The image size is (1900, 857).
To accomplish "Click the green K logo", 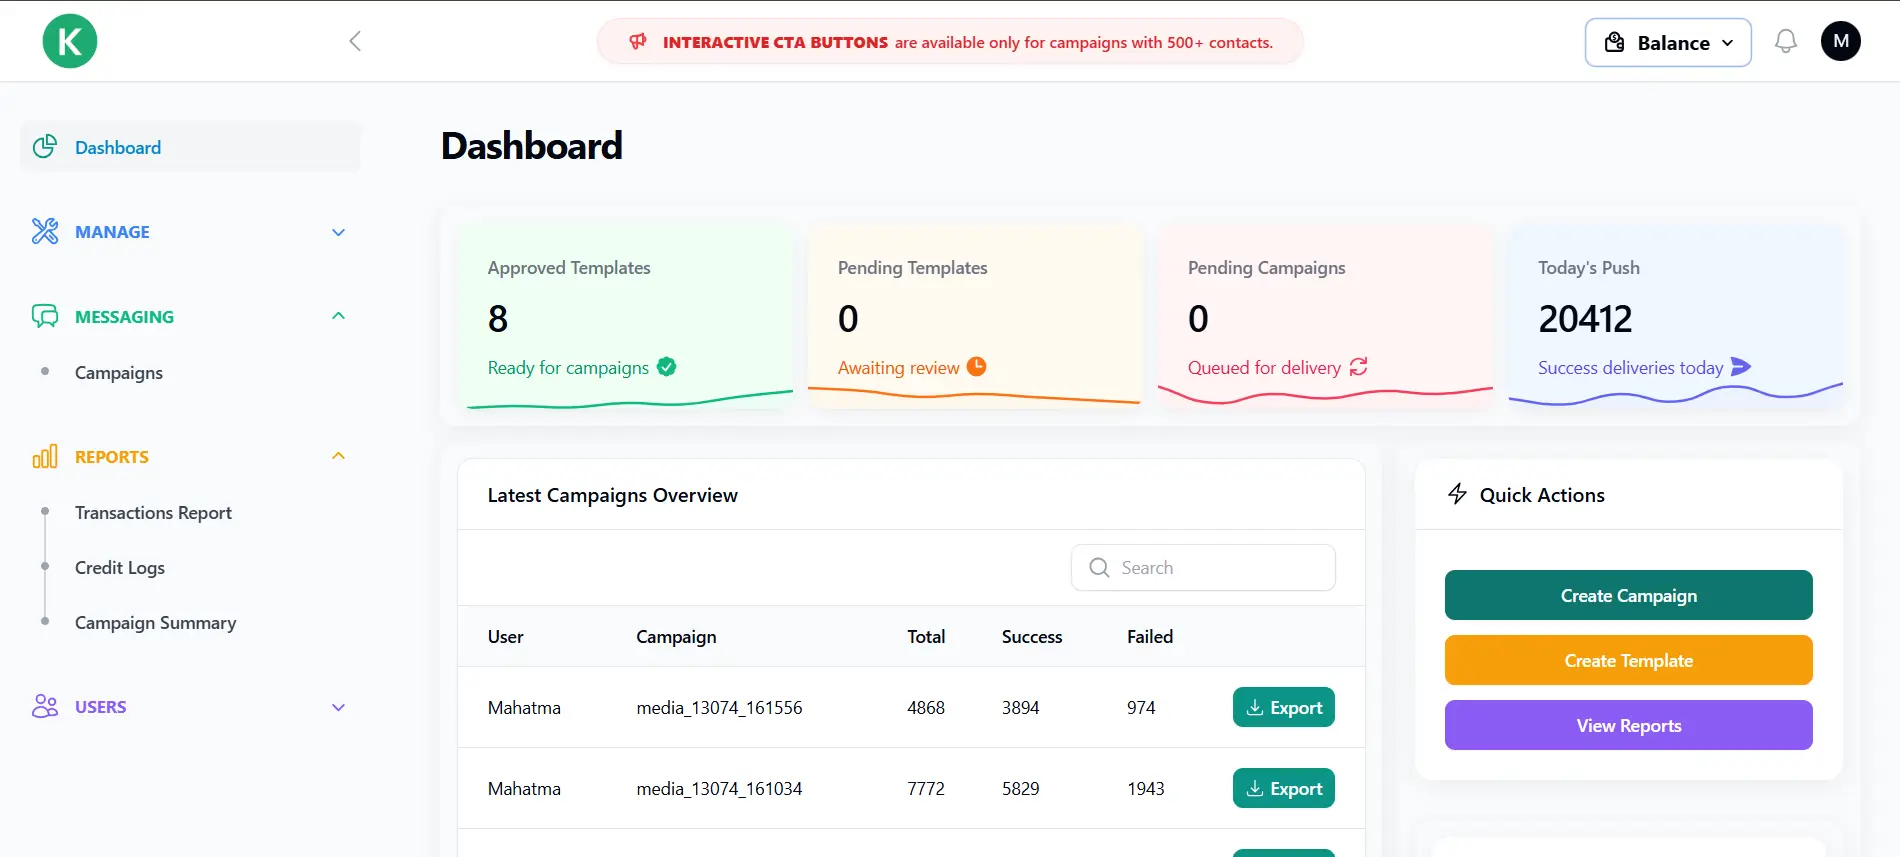I will pos(70,41).
